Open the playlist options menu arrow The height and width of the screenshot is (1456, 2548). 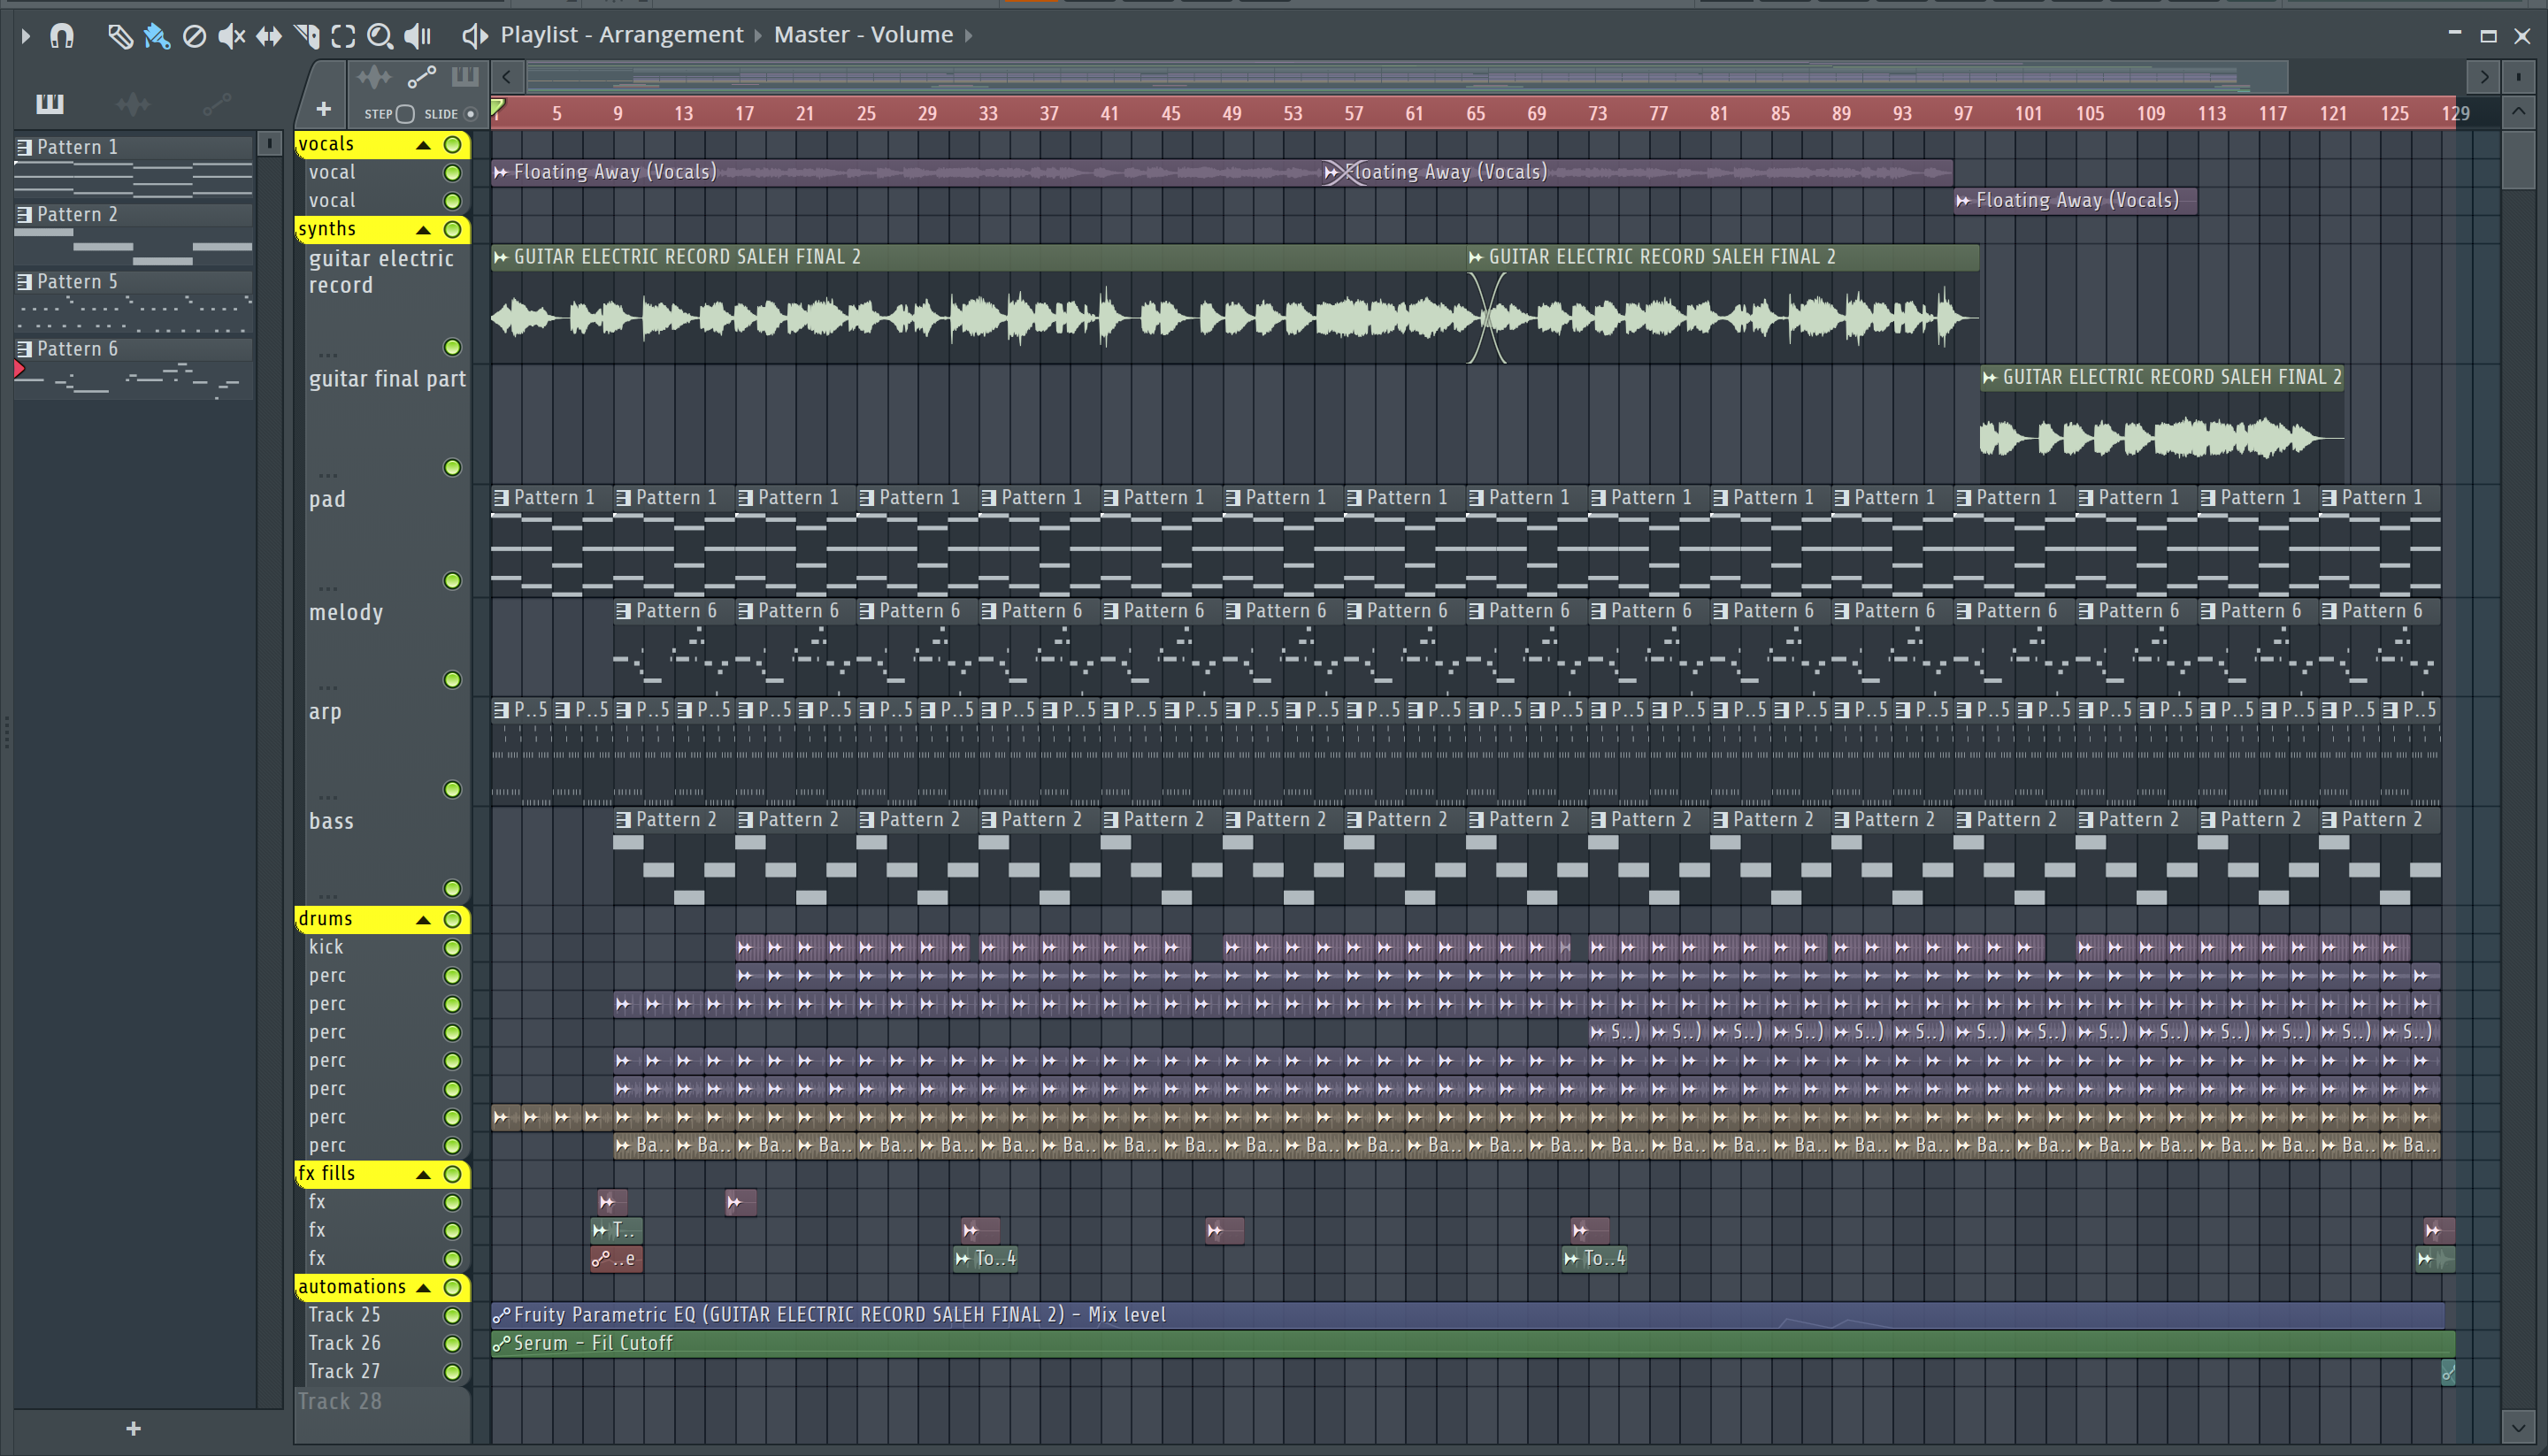point(25,37)
